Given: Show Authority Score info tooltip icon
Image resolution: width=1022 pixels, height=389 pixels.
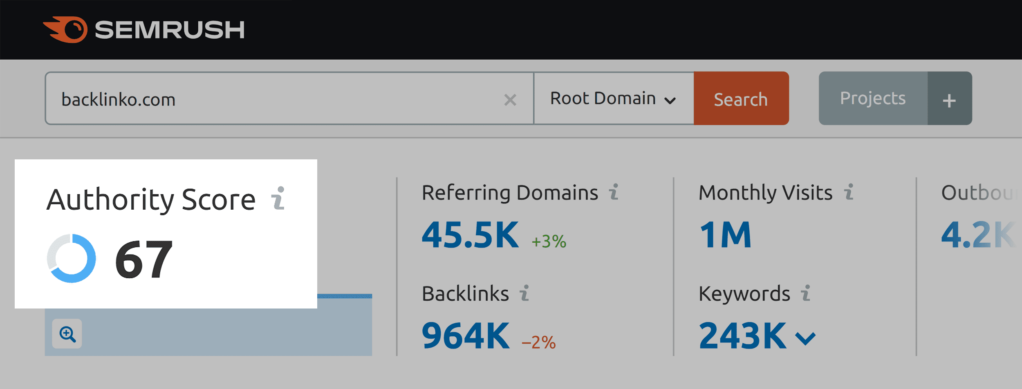Looking at the screenshot, I should [x=278, y=199].
